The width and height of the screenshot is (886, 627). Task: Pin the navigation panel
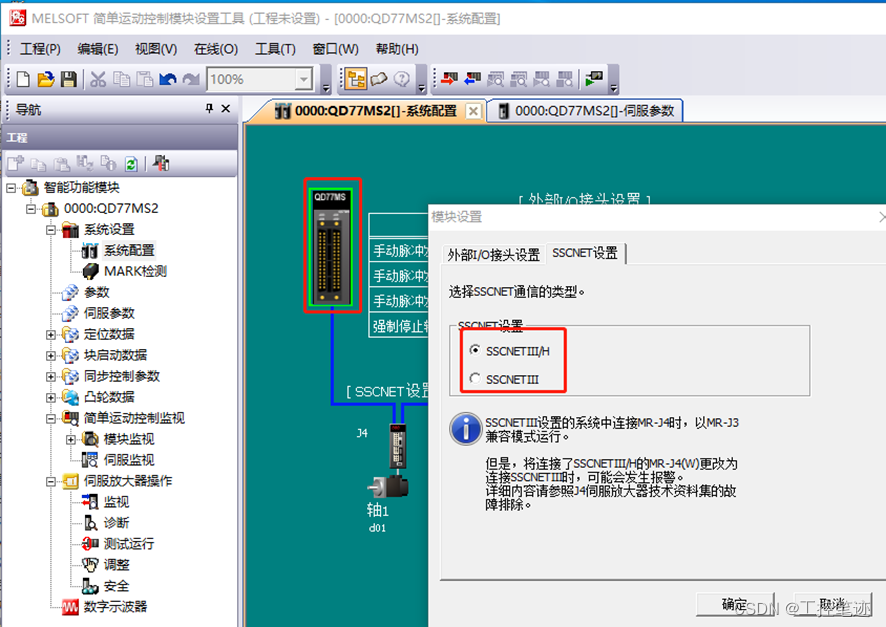point(210,108)
